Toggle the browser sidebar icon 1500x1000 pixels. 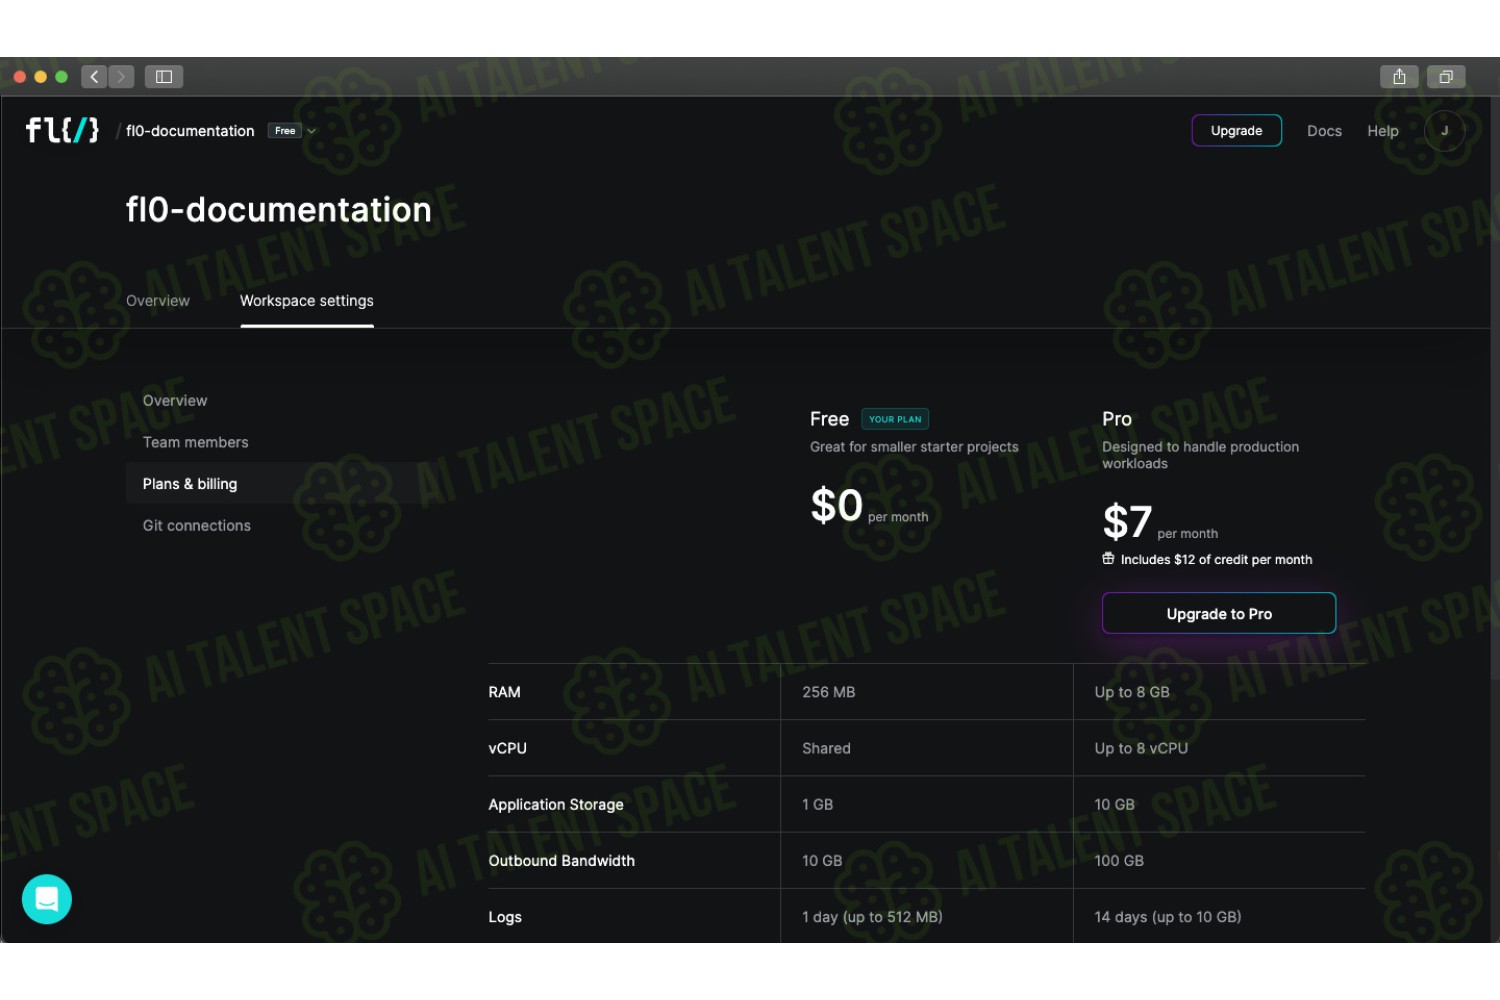point(164,77)
